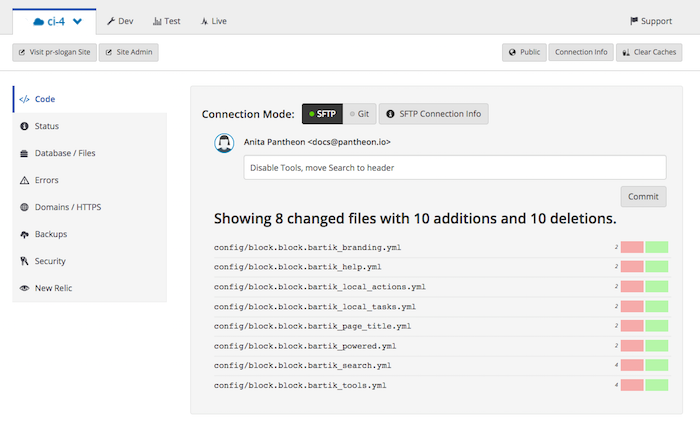Click the Security key icon
Viewport: 700px width, 422px height.
(x=24, y=261)
